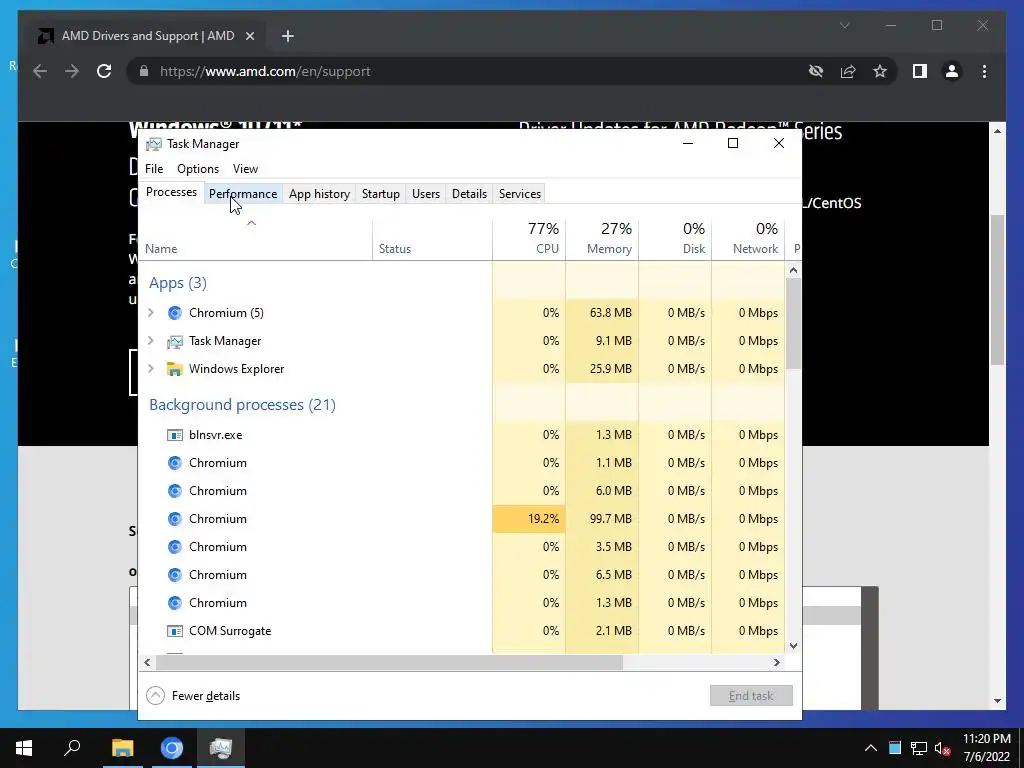
Task: Open the taskbar clock and date
Action: click(x=987, y=748)
